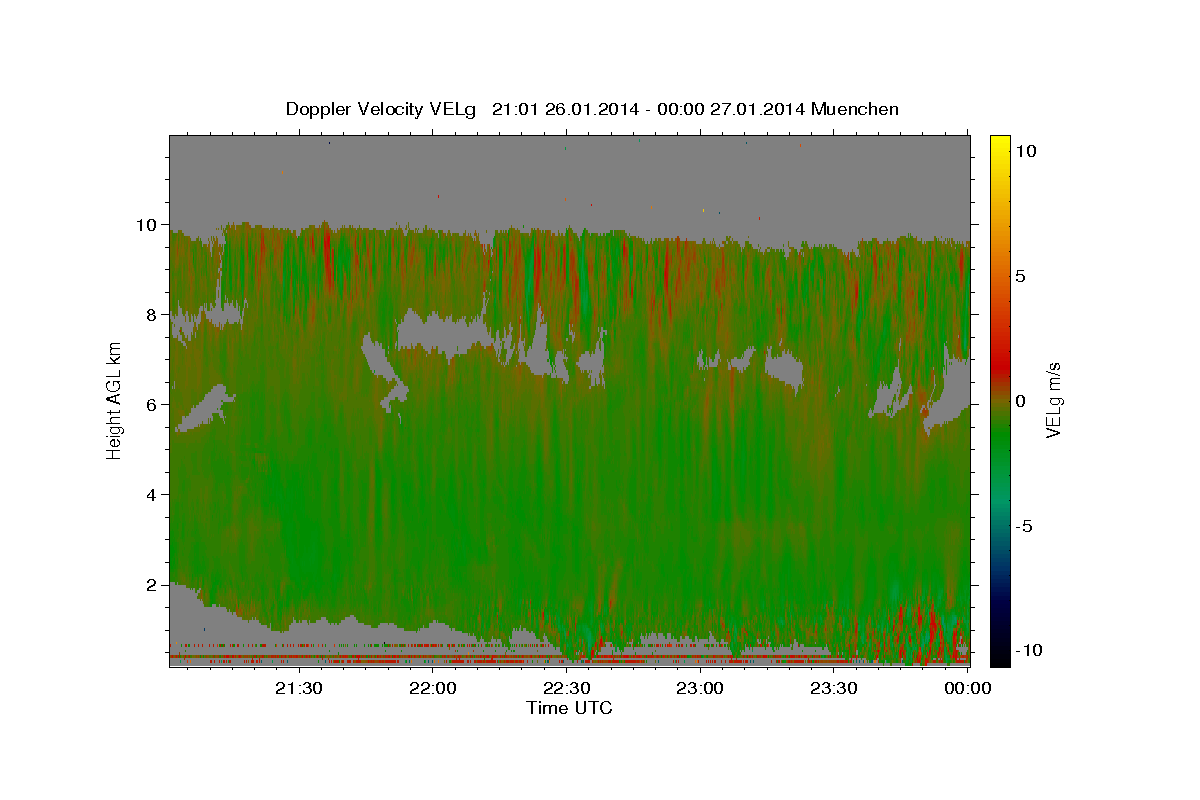Click the colorbar label '-10'
The image size is (1200, 800).
click(1028, 650)
